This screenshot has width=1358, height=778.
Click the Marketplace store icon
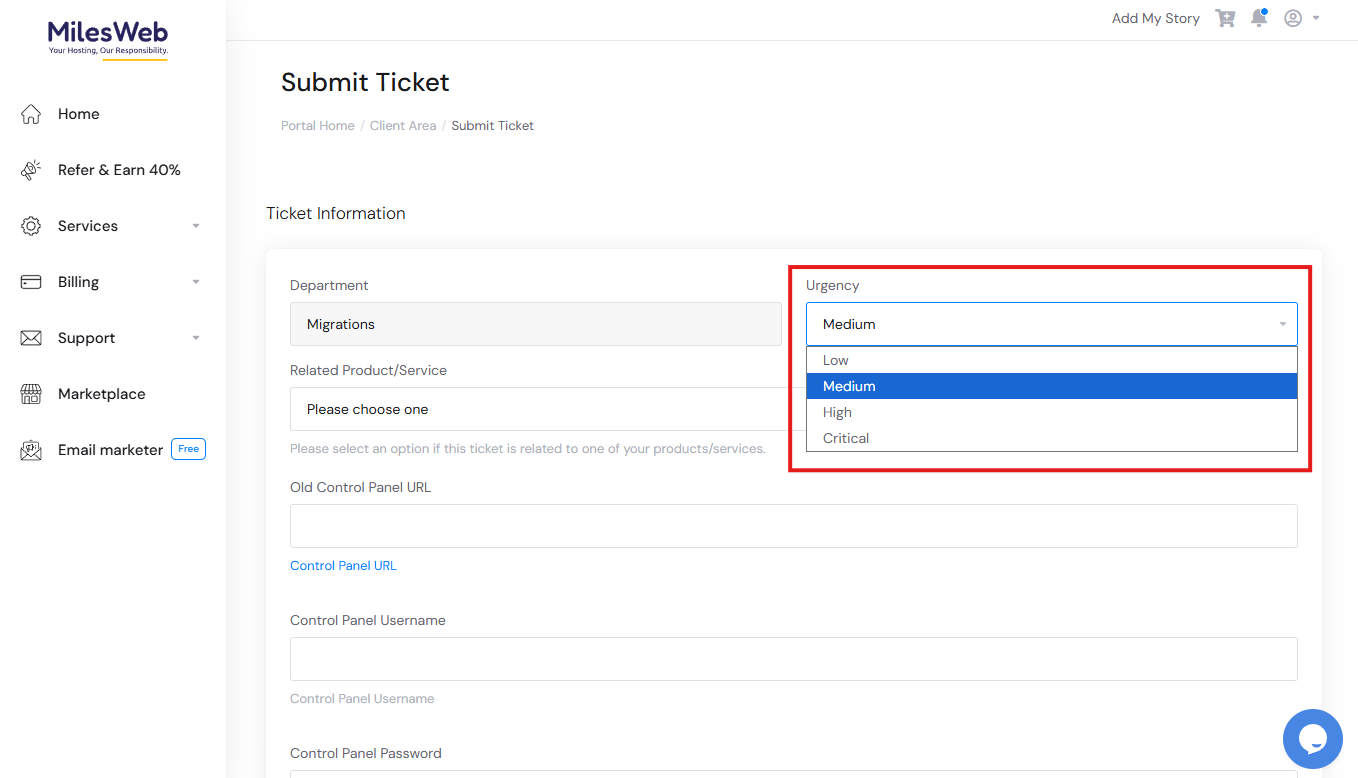click(x=31, y=394)
